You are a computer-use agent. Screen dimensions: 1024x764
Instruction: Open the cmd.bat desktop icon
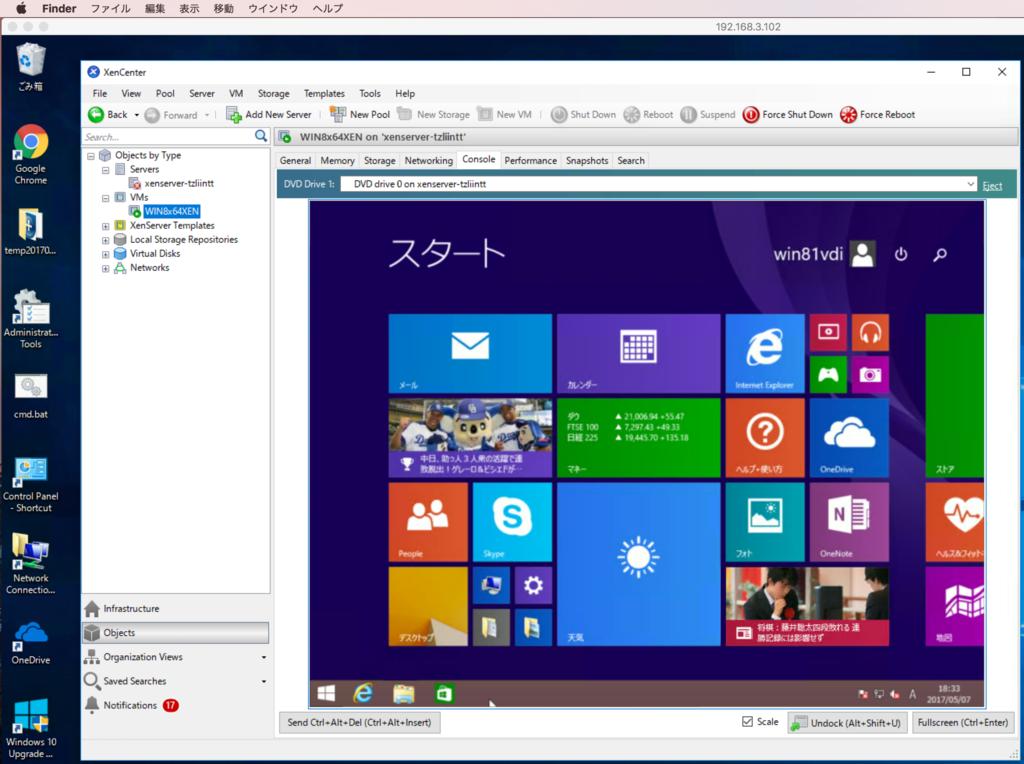31,396
